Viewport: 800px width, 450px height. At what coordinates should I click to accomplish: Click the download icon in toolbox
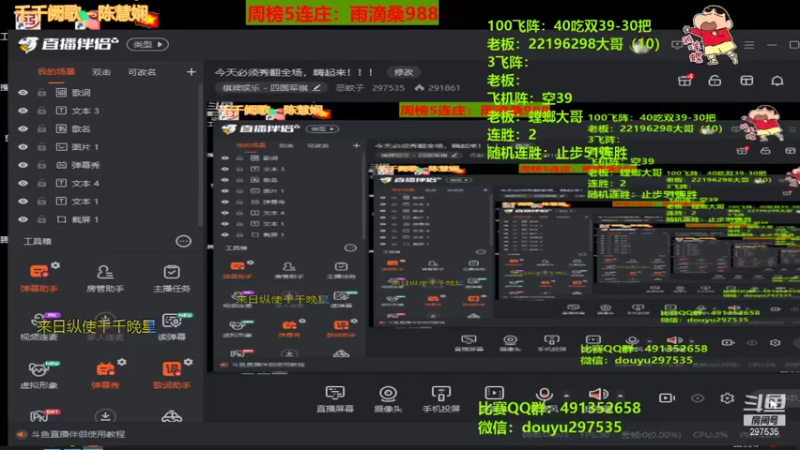[x=105, y=416]
